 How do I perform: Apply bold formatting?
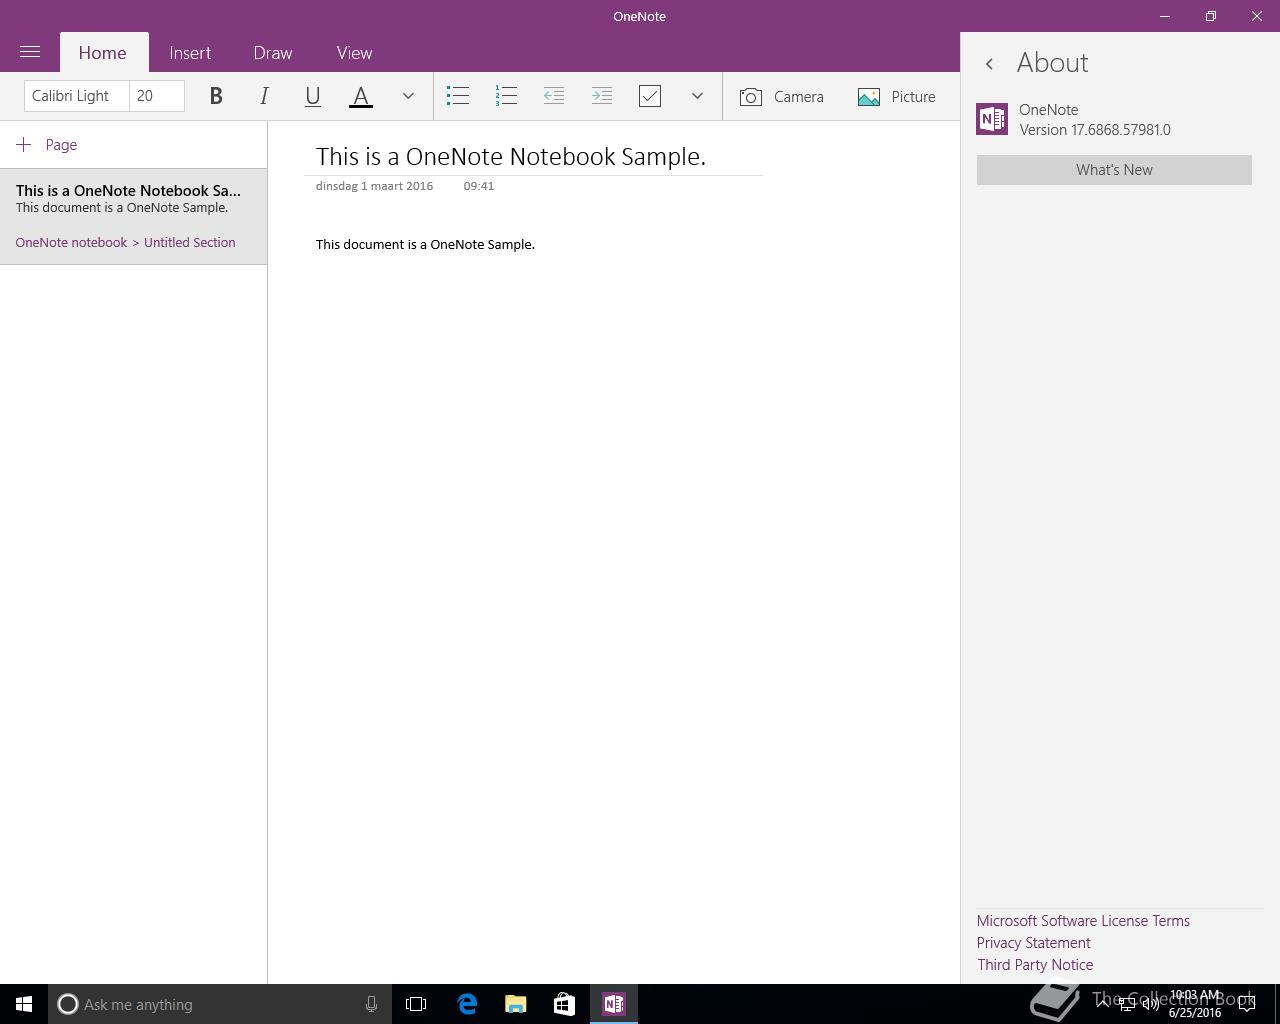(x=216, y=96)
